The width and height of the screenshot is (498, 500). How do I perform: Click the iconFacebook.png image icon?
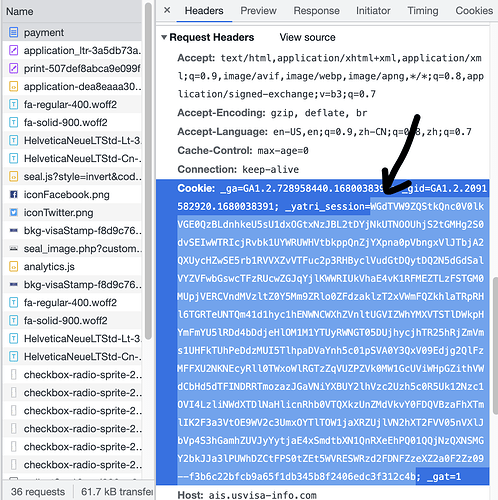(x=13, y=194)
